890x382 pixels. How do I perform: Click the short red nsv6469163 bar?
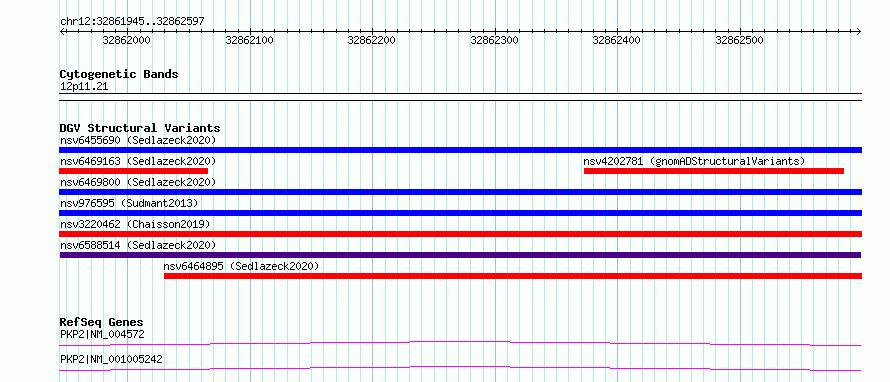point(134,171)
